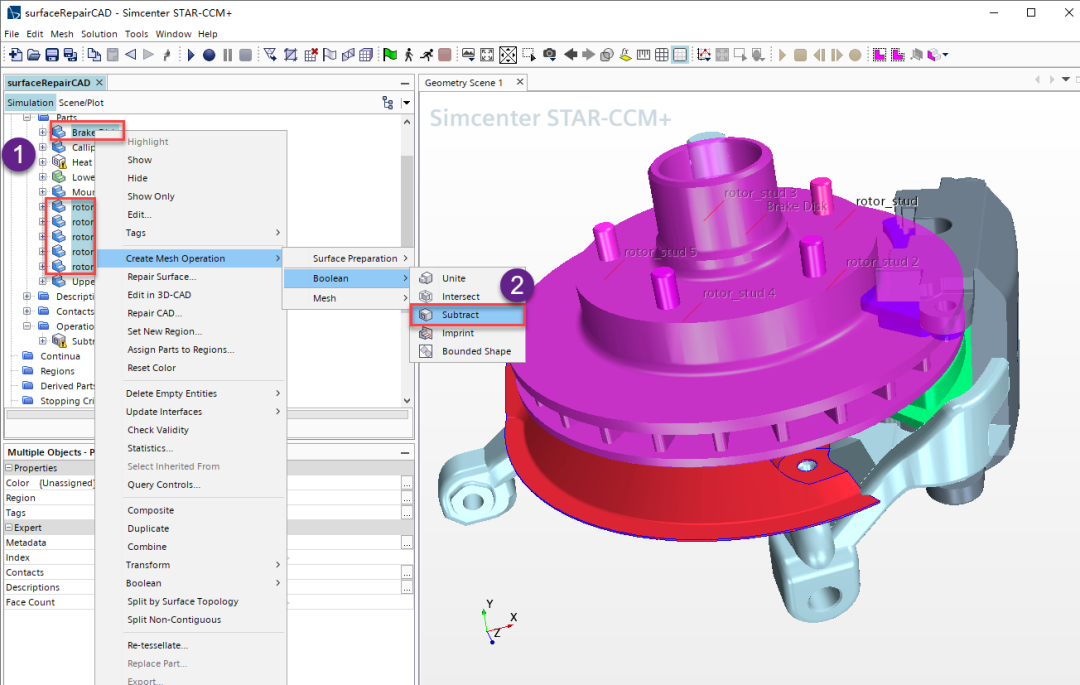Select Bounded Shape menu entry
This screenshot has width=1080, height=685.
pyautogui.click(x=468, y=351)
